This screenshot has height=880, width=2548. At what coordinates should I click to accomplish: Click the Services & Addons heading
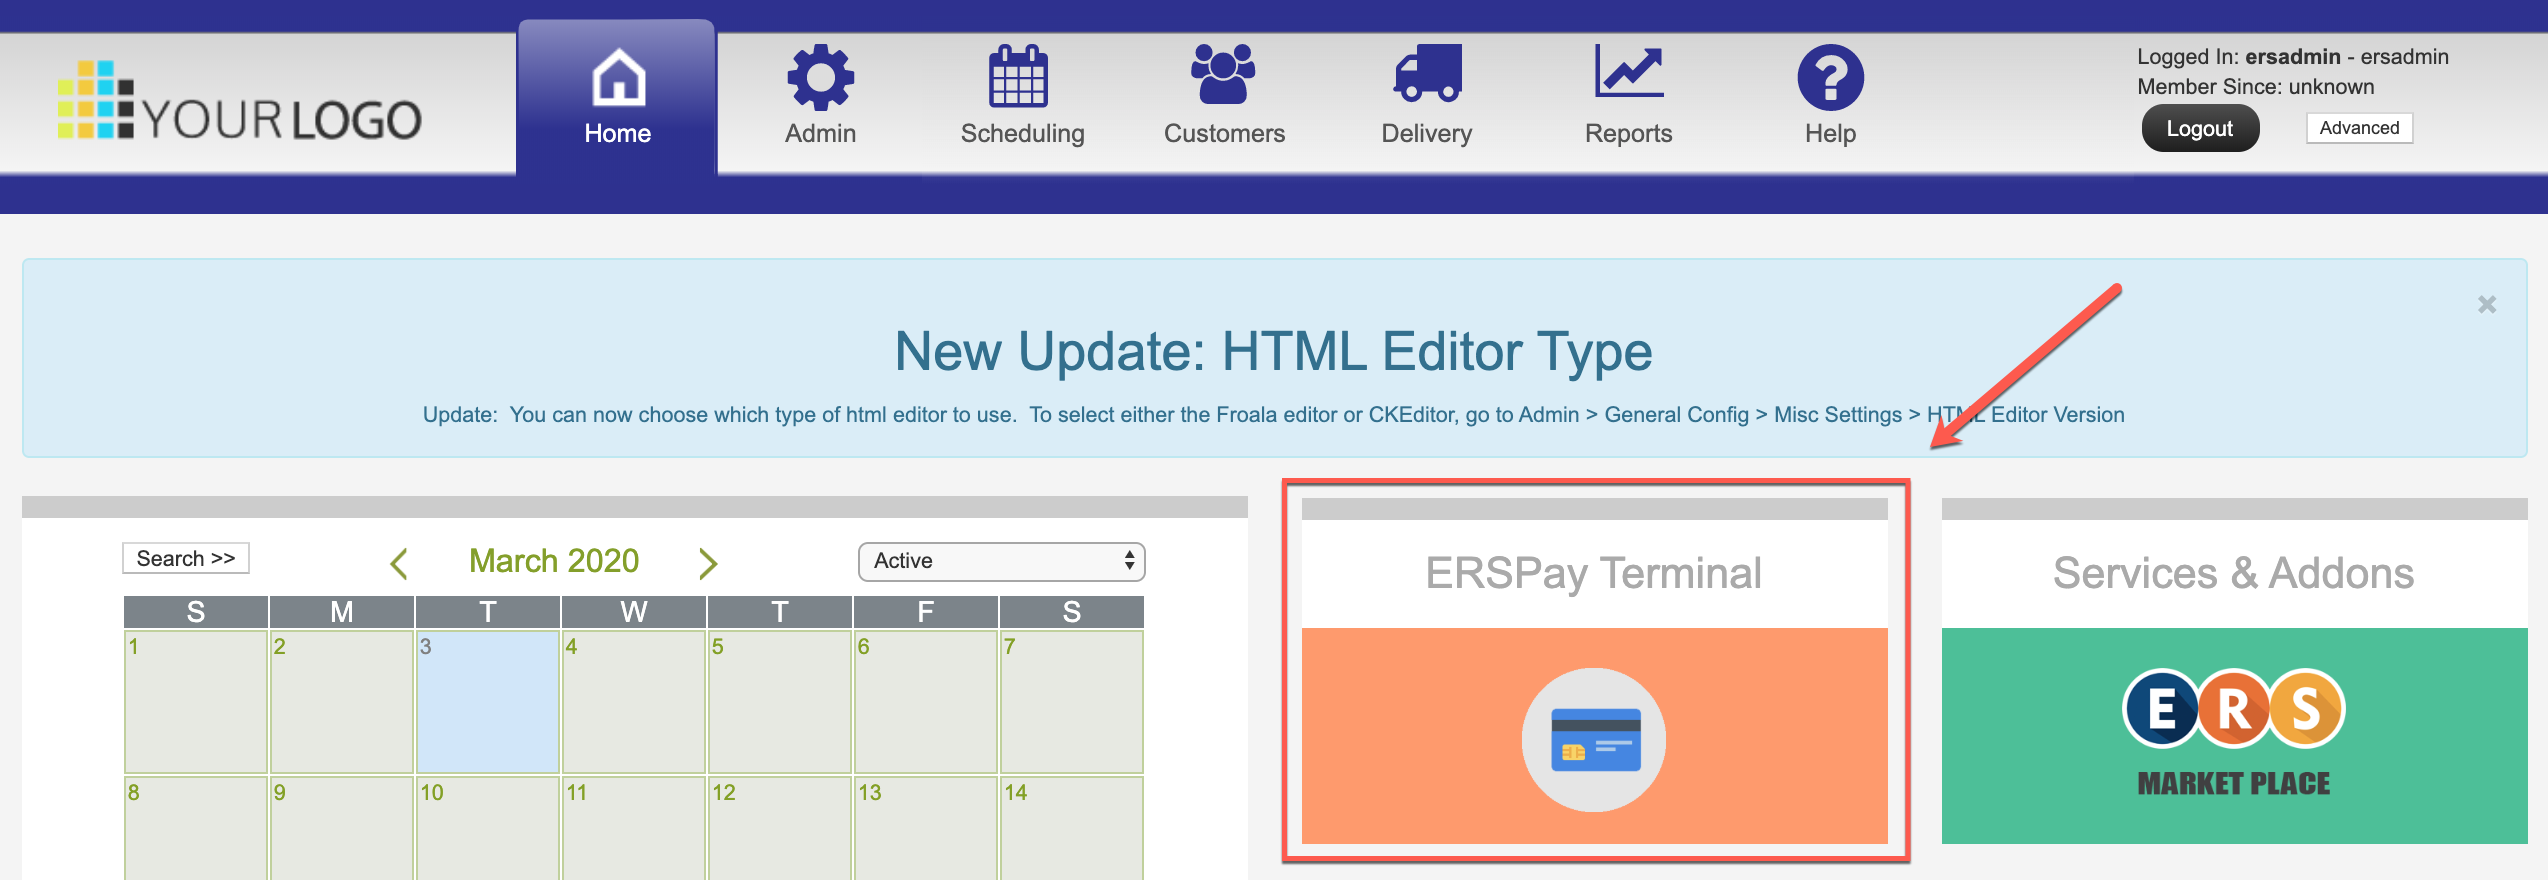[2233, 573]
